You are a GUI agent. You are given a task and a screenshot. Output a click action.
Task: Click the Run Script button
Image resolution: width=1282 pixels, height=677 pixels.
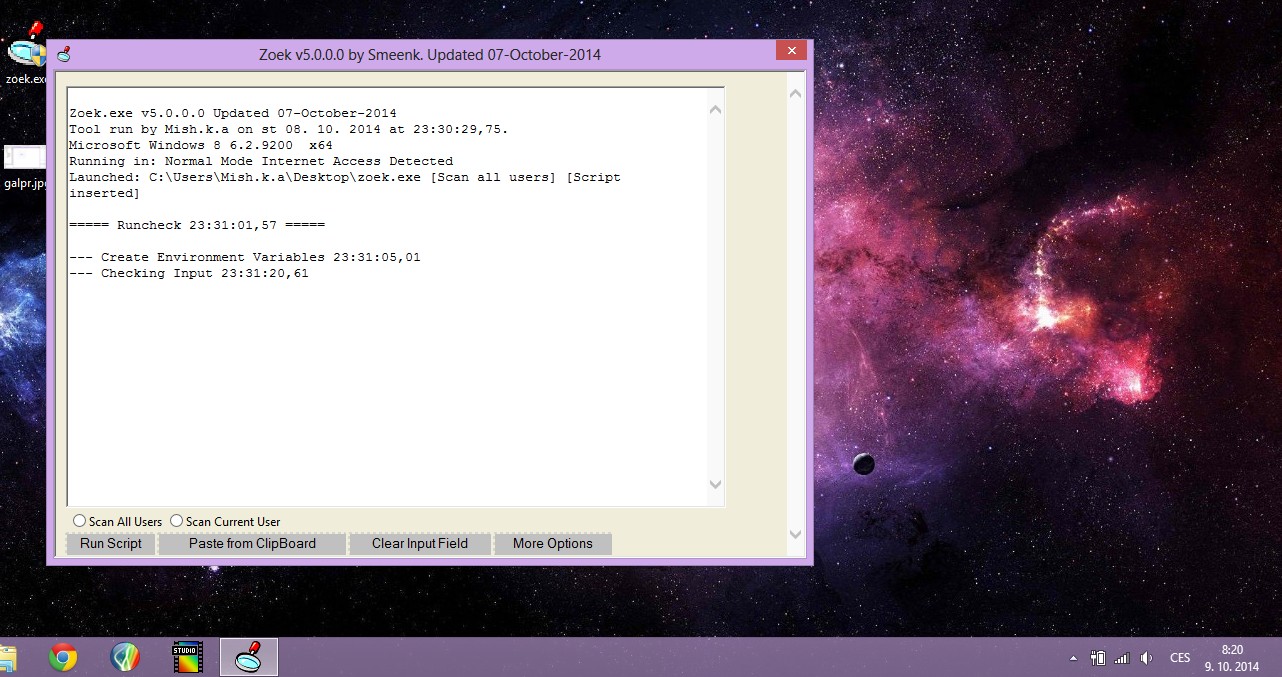coord(111,544)
